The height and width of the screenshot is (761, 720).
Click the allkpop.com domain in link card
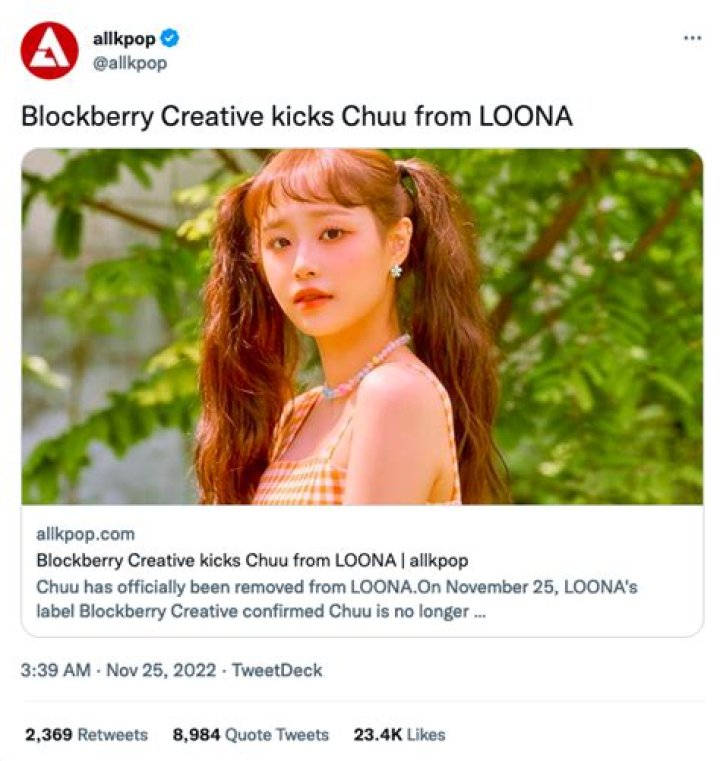(x=85, y=534)
